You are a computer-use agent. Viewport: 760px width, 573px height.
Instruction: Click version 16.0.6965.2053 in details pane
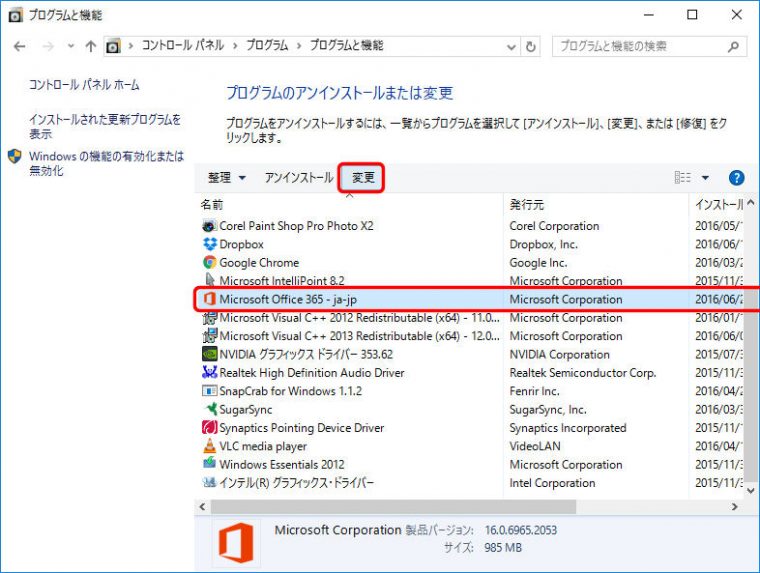(x=521, y=530)
